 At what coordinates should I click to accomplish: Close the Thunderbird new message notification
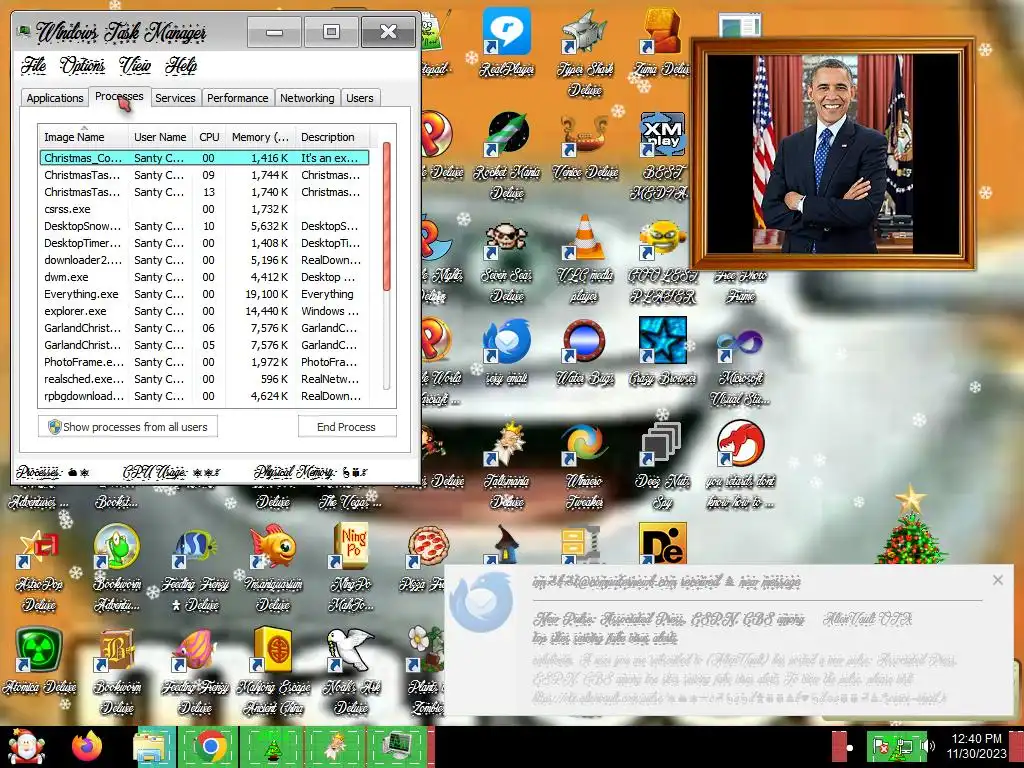[998, 580]
